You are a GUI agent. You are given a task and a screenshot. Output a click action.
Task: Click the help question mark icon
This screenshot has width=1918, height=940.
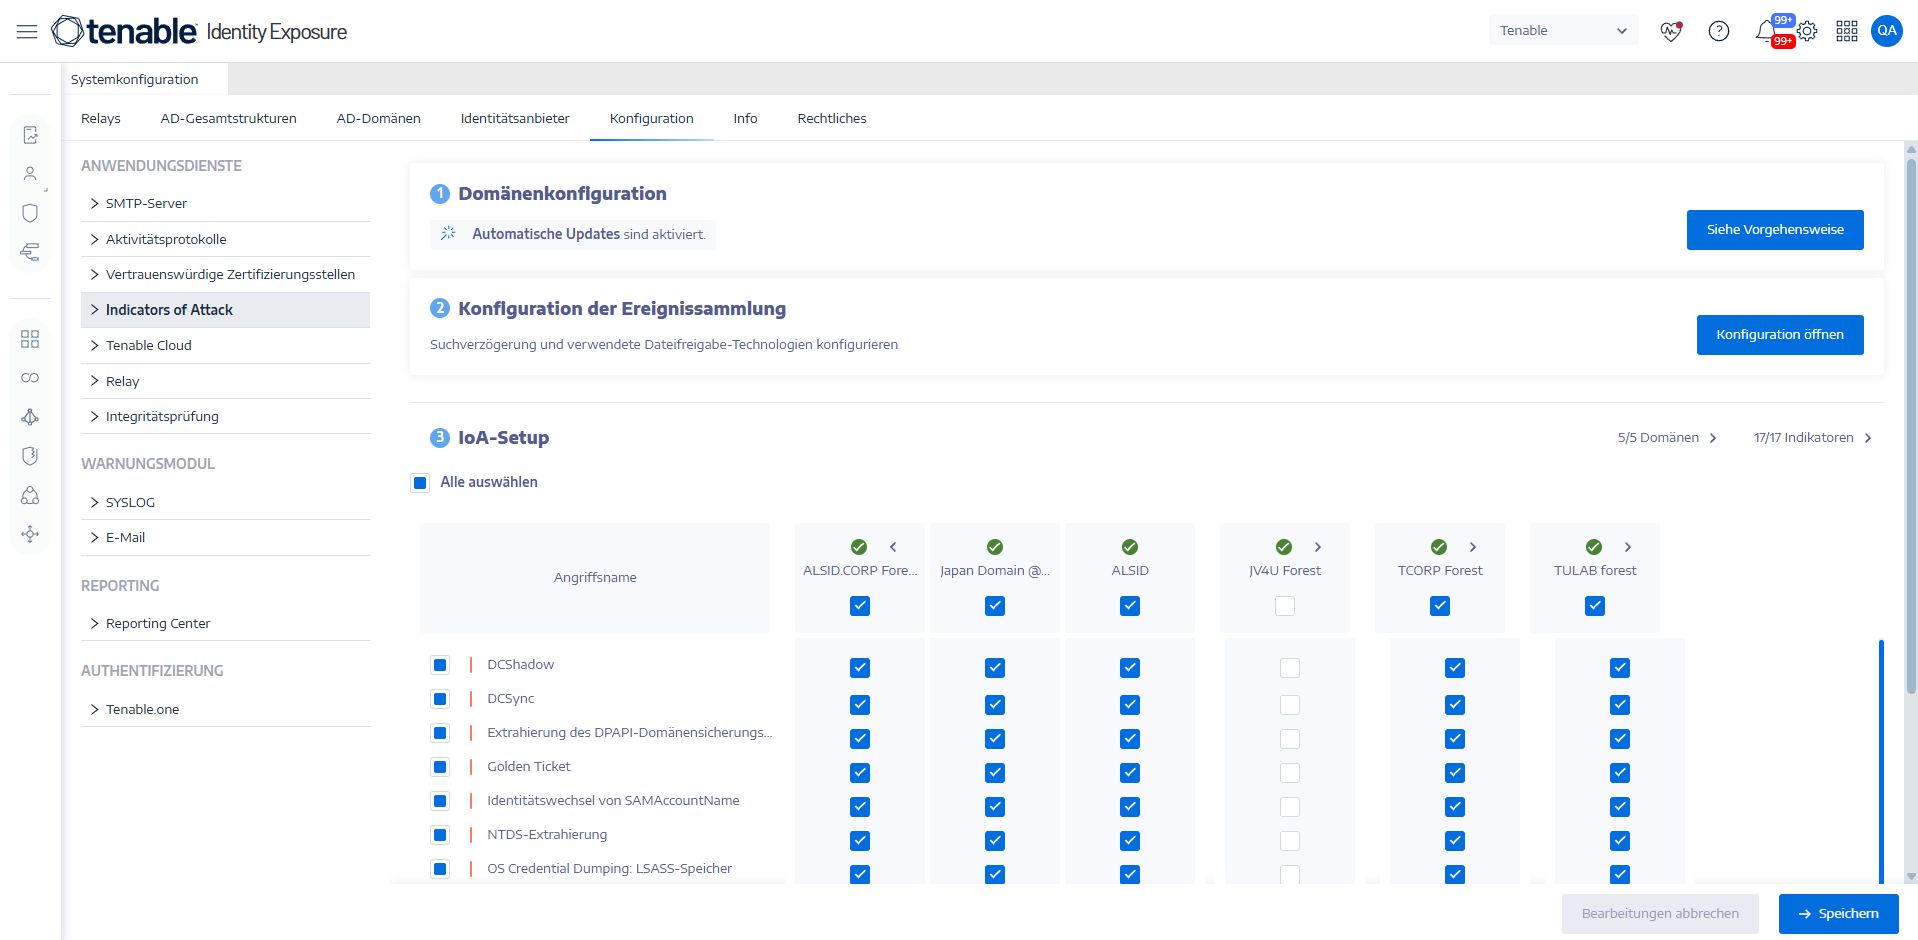(x=1718, y=32)
